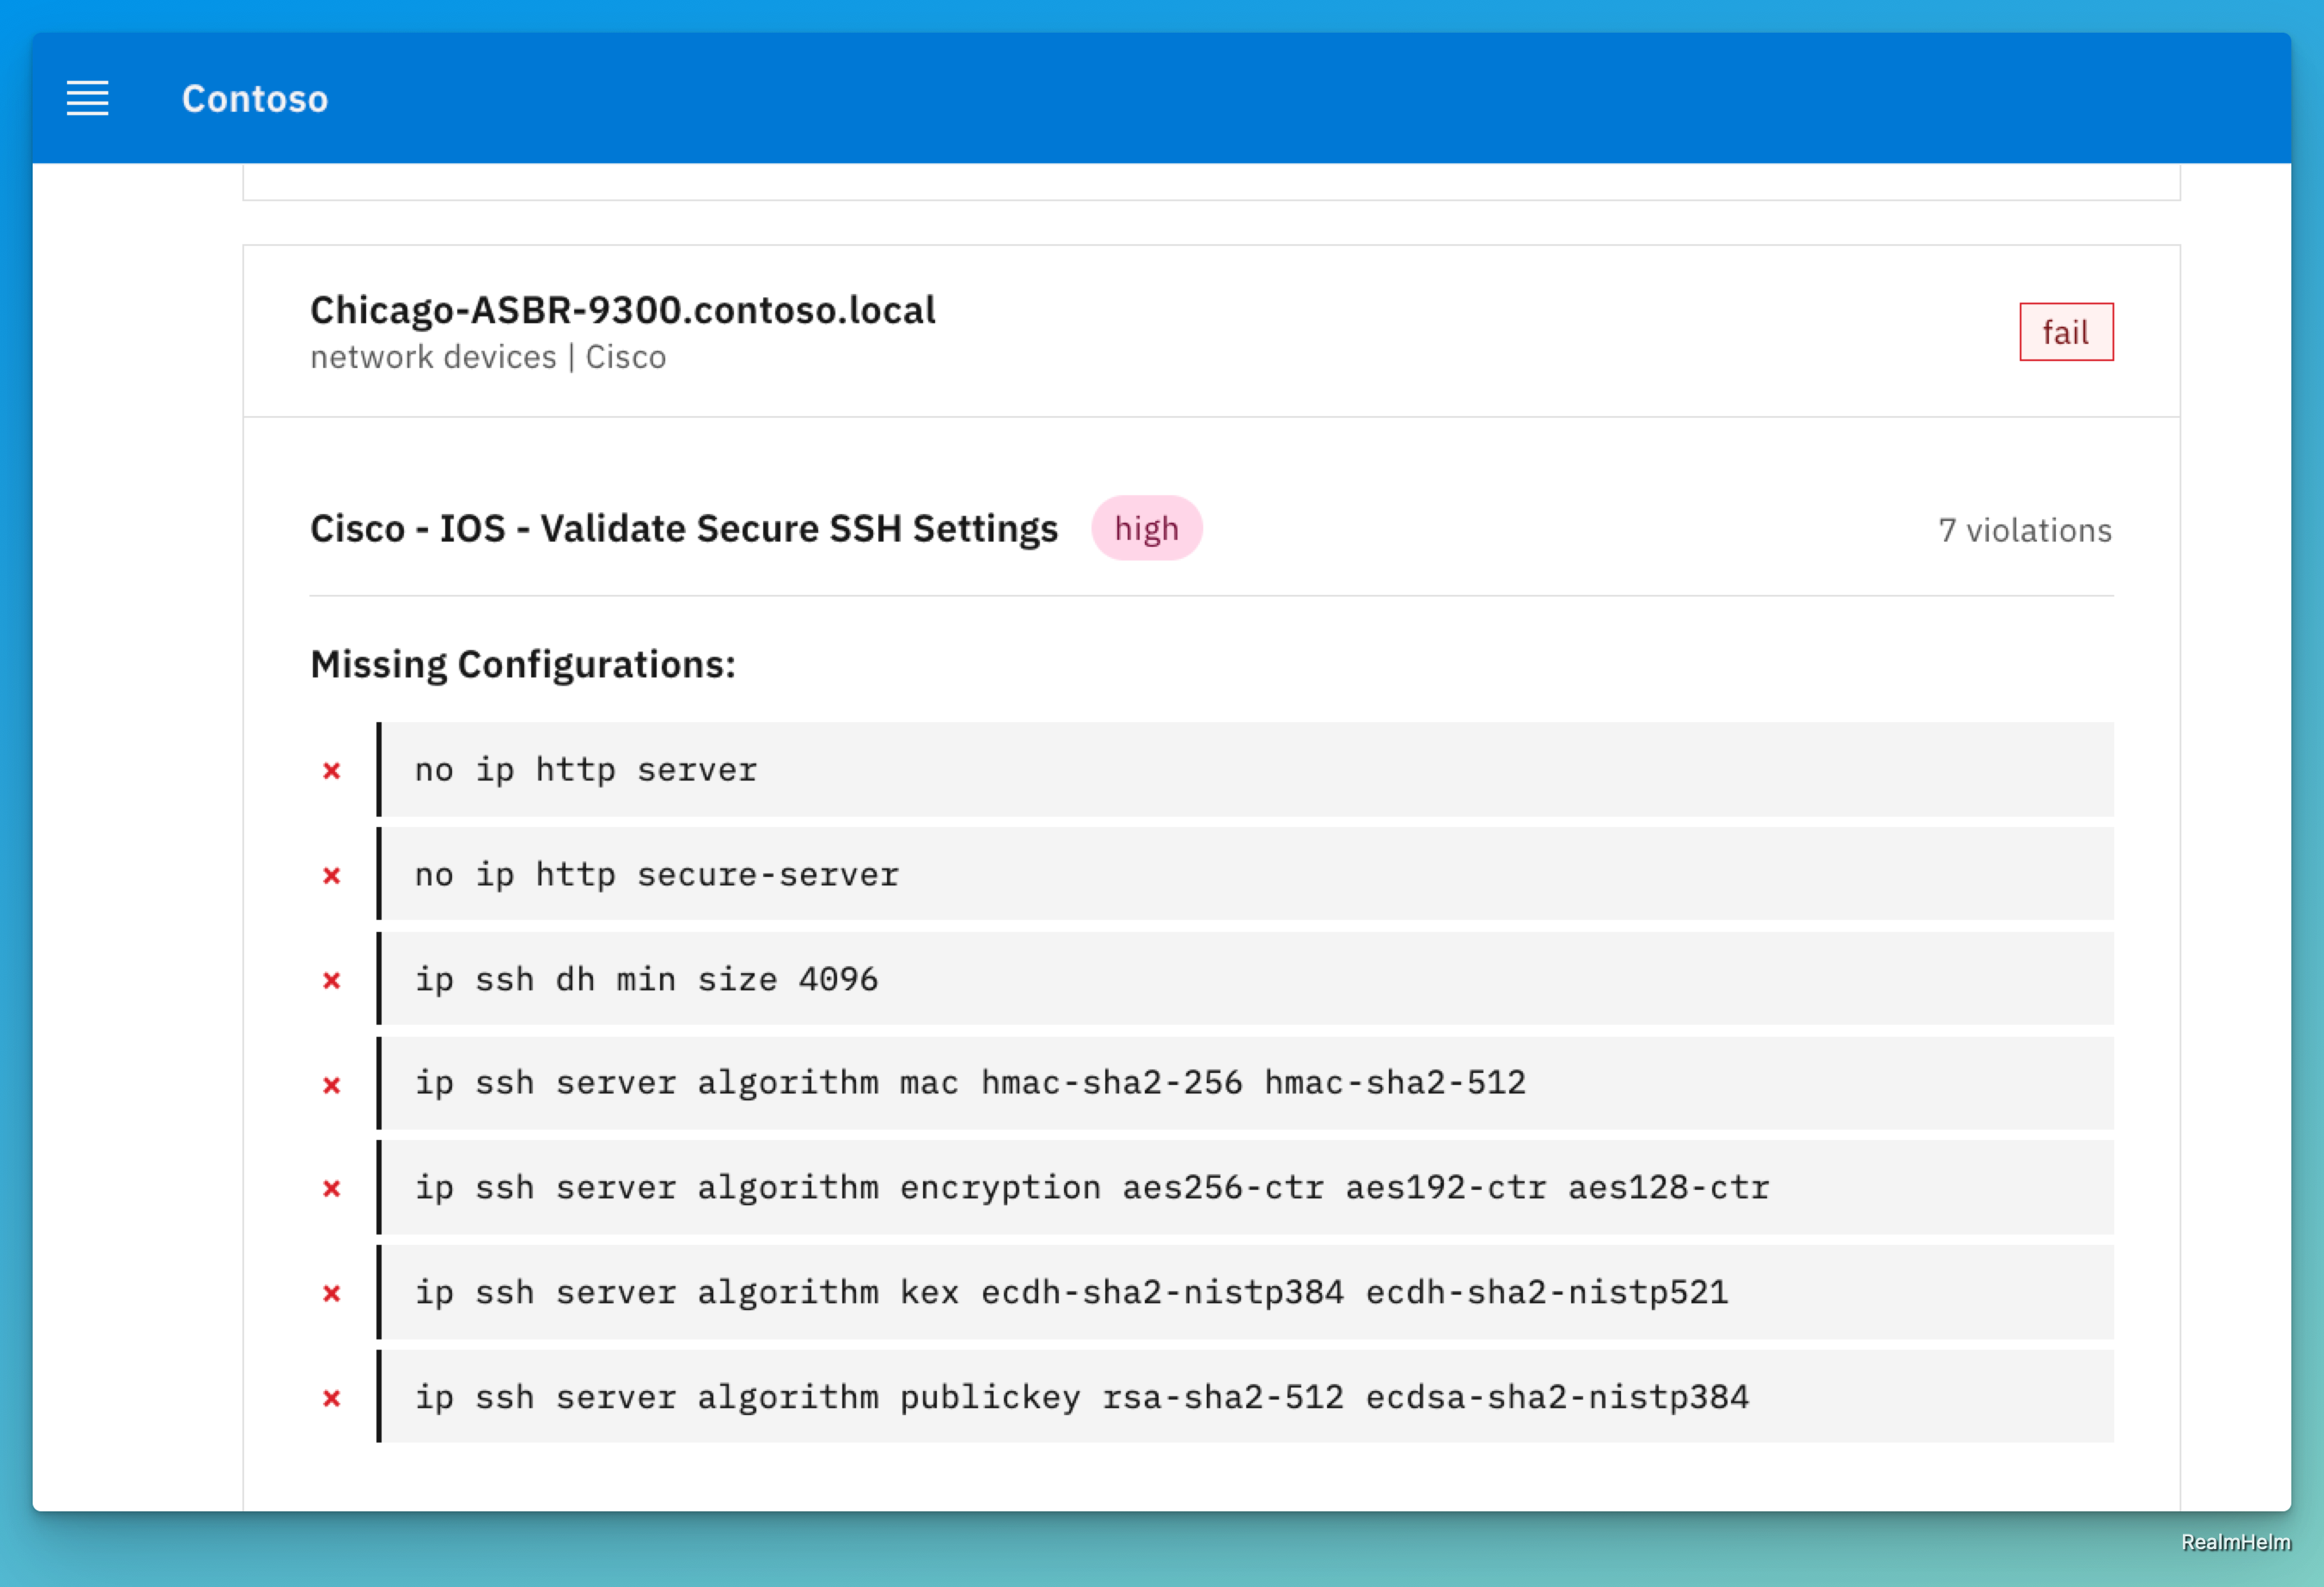Click the red X beside 'no ip http server'
The height and width of the screenshot is (1587, 2324).
coord(331,770)
